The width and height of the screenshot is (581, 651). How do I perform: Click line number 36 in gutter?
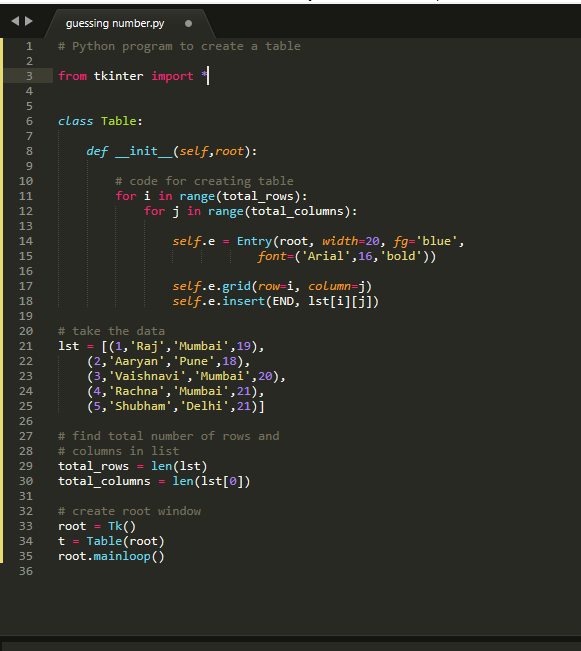pyautogui.click(x=26, y=571)
